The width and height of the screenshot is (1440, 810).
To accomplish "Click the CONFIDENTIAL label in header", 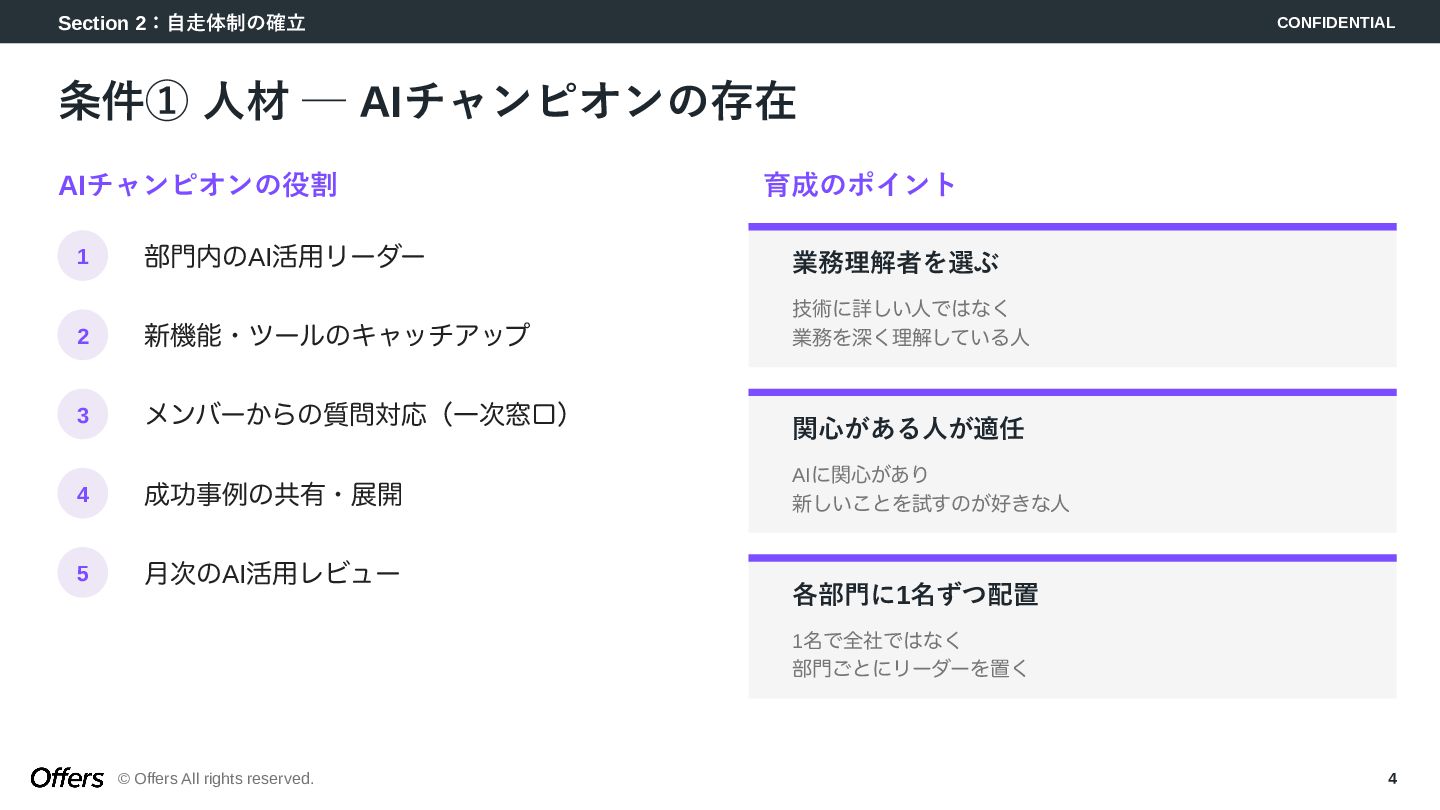I will tap(1335, 22).
